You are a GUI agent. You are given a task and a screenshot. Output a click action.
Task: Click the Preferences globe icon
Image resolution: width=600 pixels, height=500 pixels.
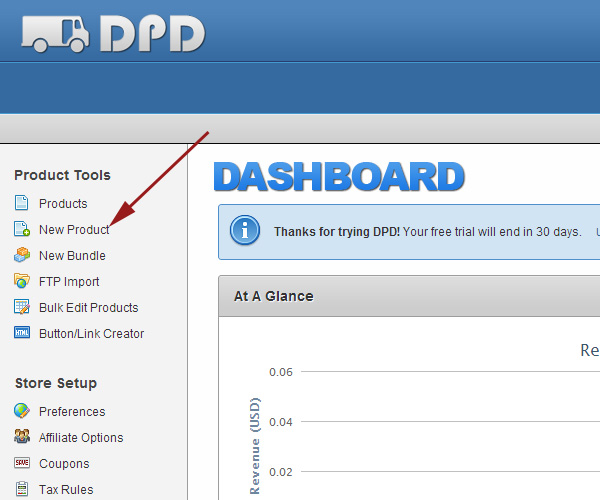pos(22,411)
